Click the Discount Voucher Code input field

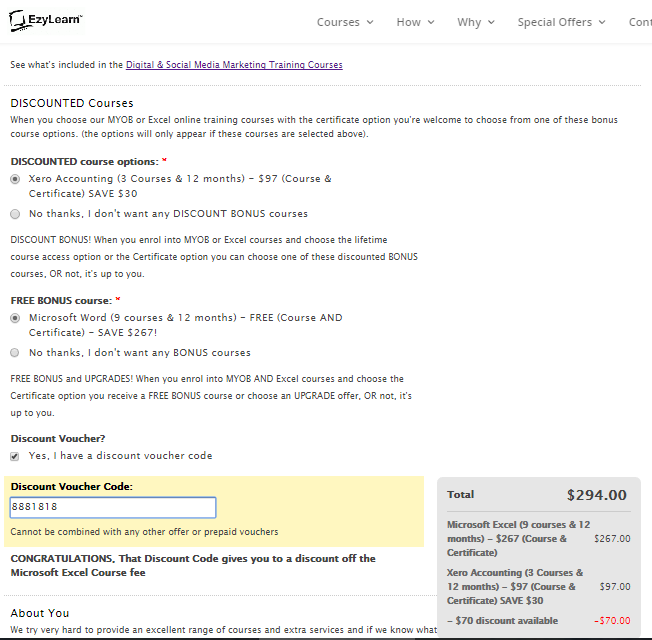click(x=113, y=507)
